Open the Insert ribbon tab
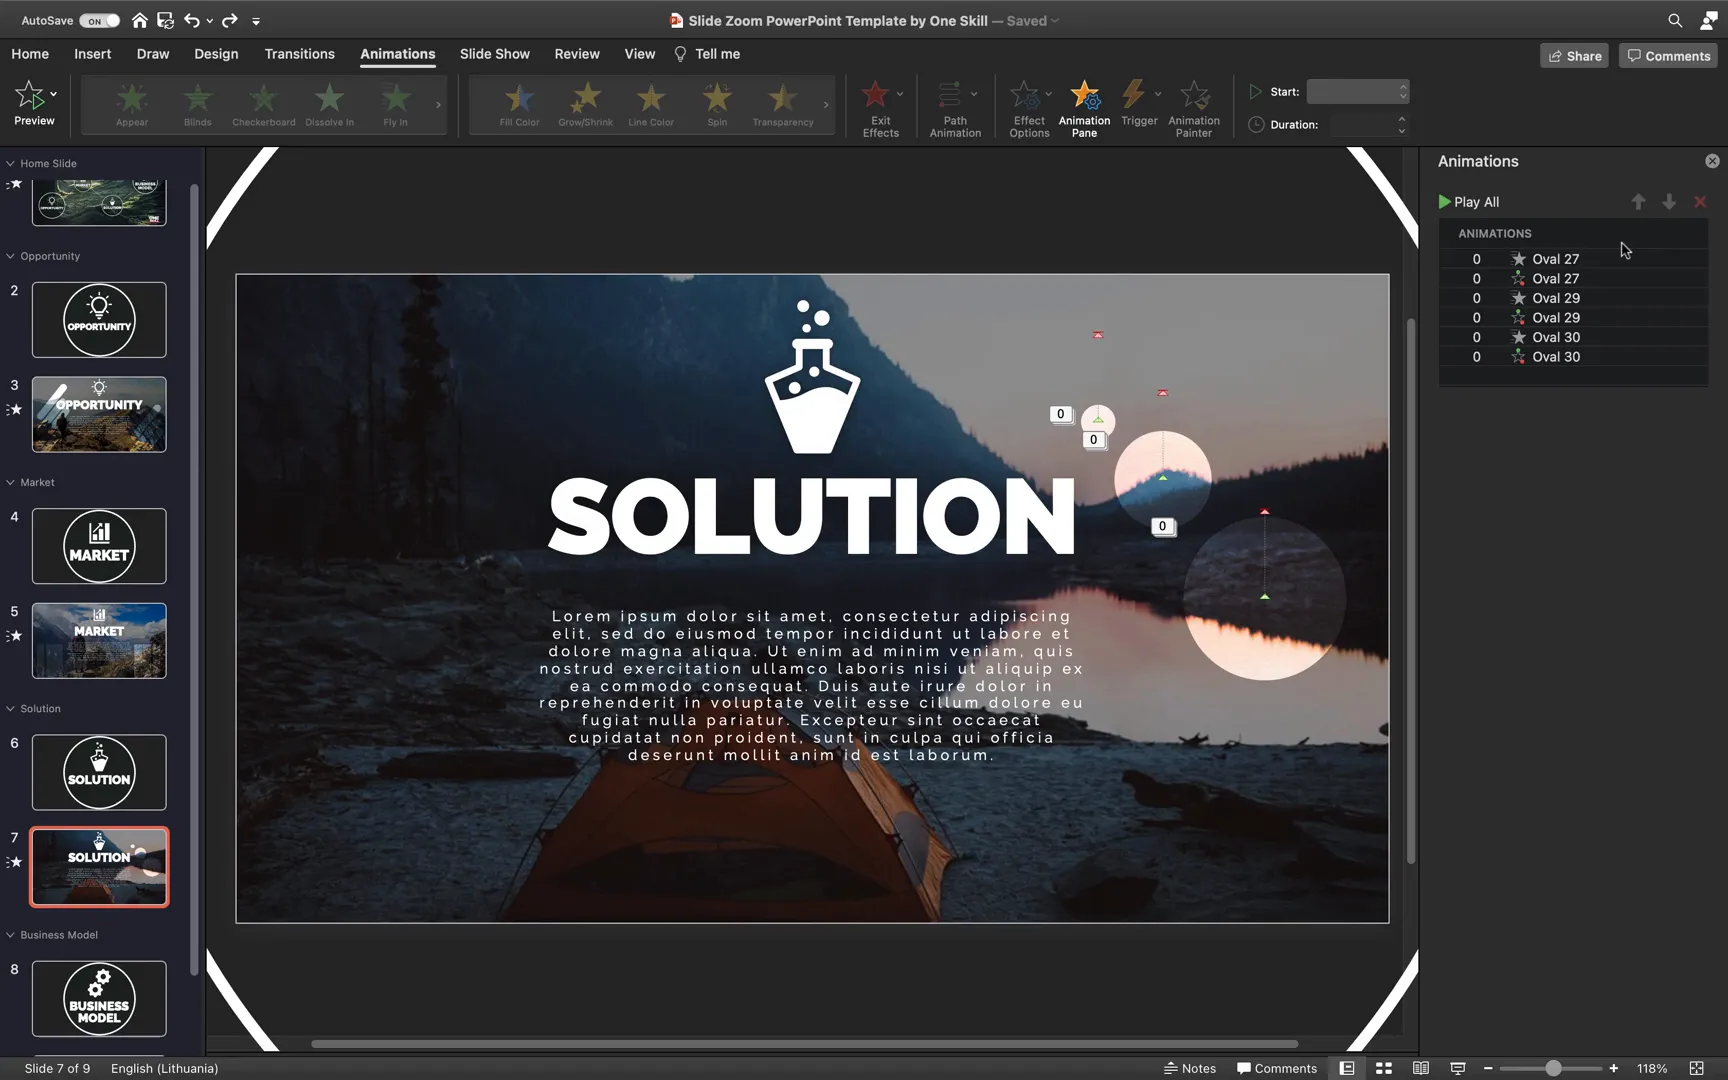 (92, 54)
